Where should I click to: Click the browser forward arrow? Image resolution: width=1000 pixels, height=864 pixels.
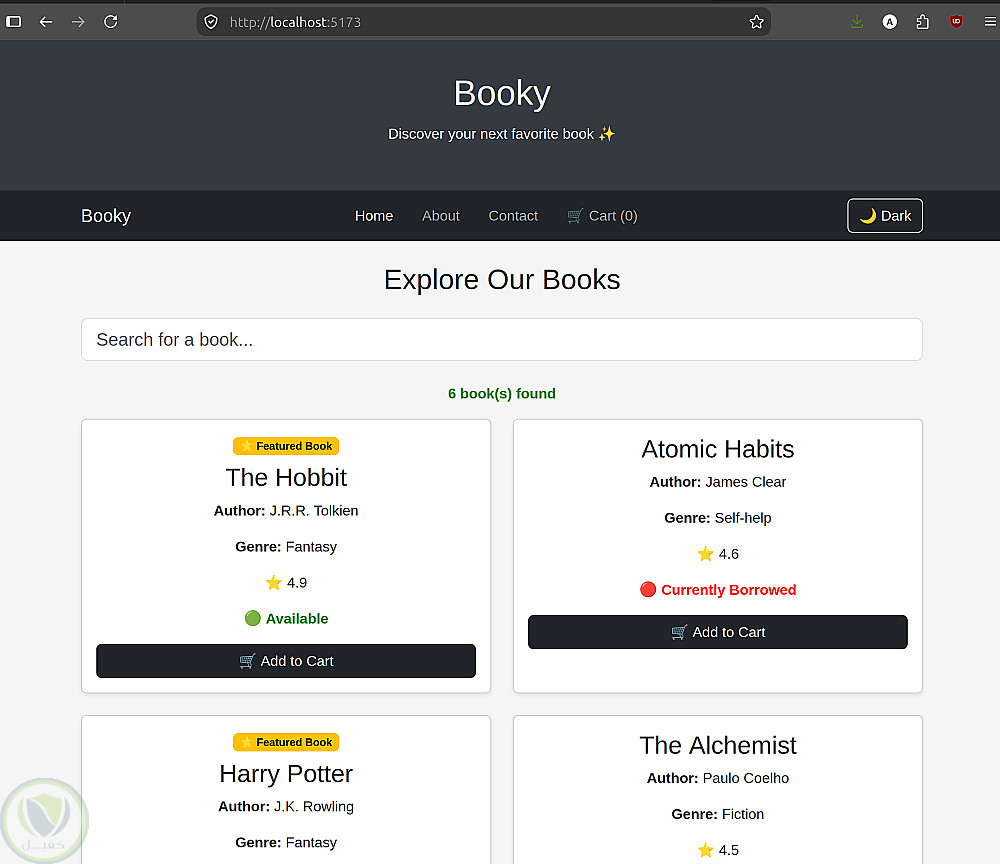tap(78, 22)
